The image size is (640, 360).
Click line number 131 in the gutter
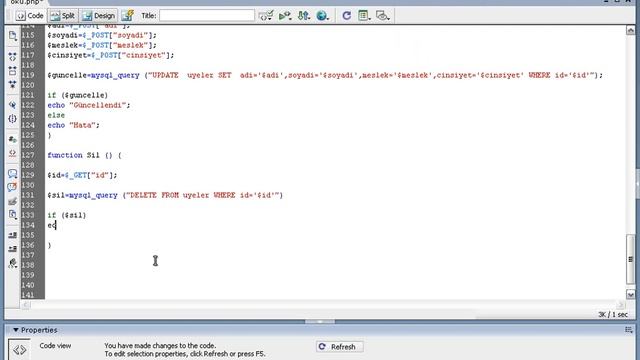tap(28, 195)
